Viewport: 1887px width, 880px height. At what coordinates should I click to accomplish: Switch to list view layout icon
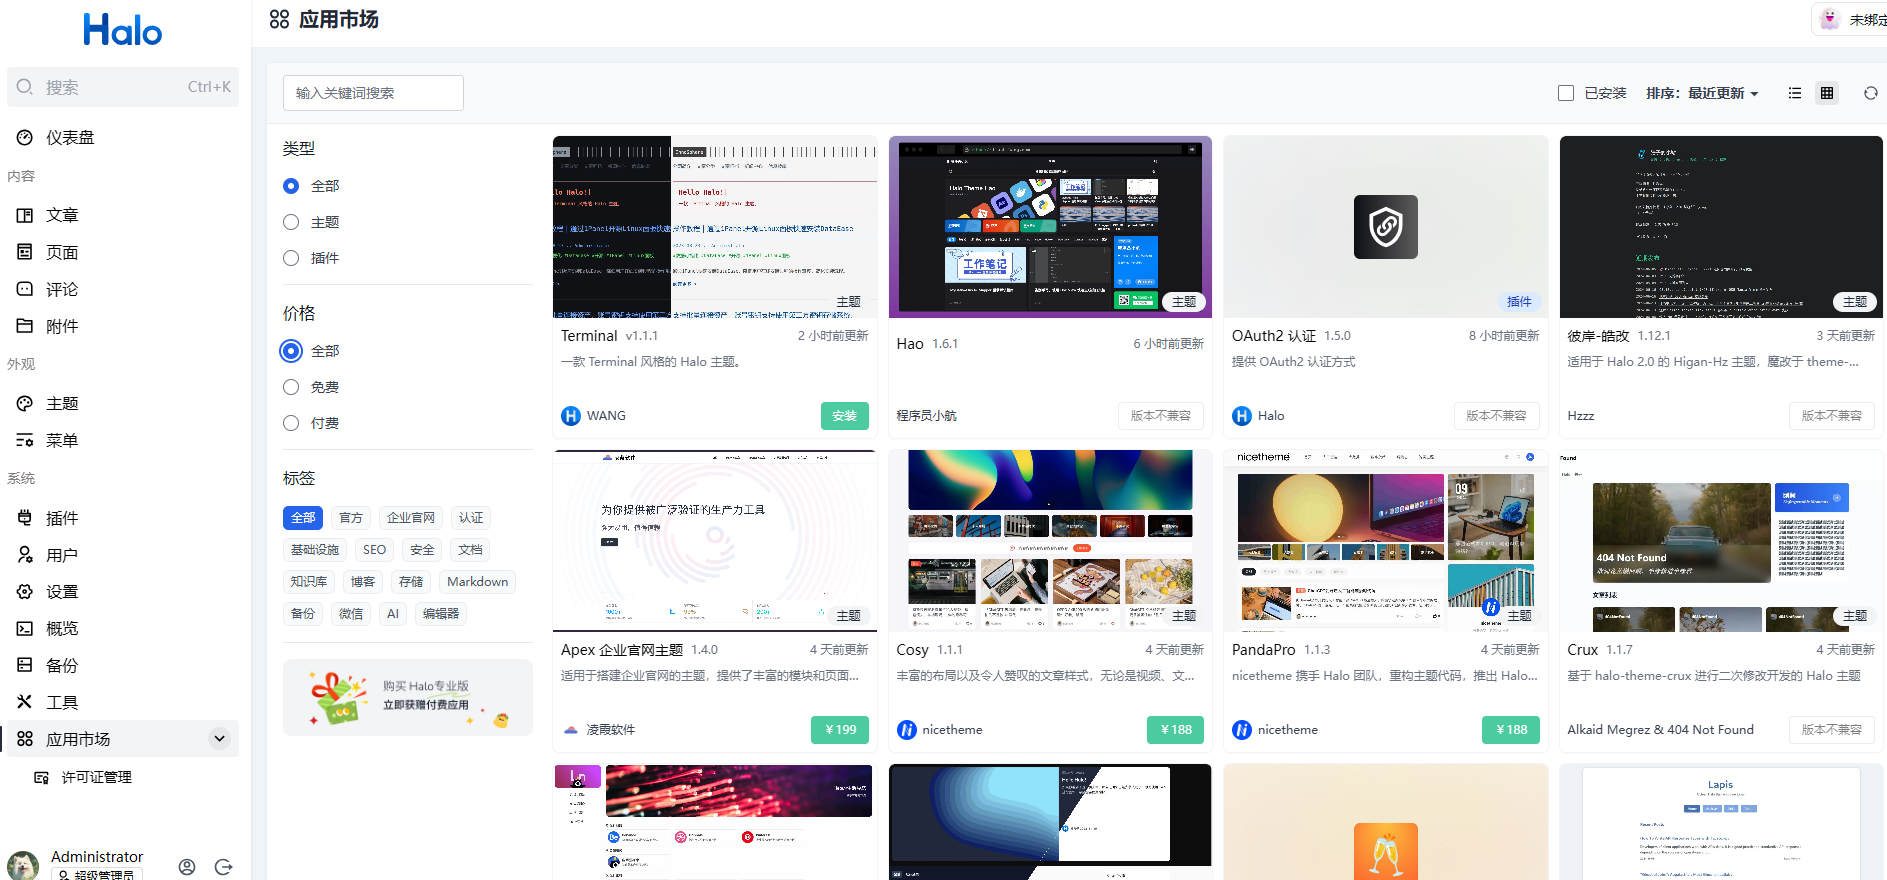(x=1795, y=93)
